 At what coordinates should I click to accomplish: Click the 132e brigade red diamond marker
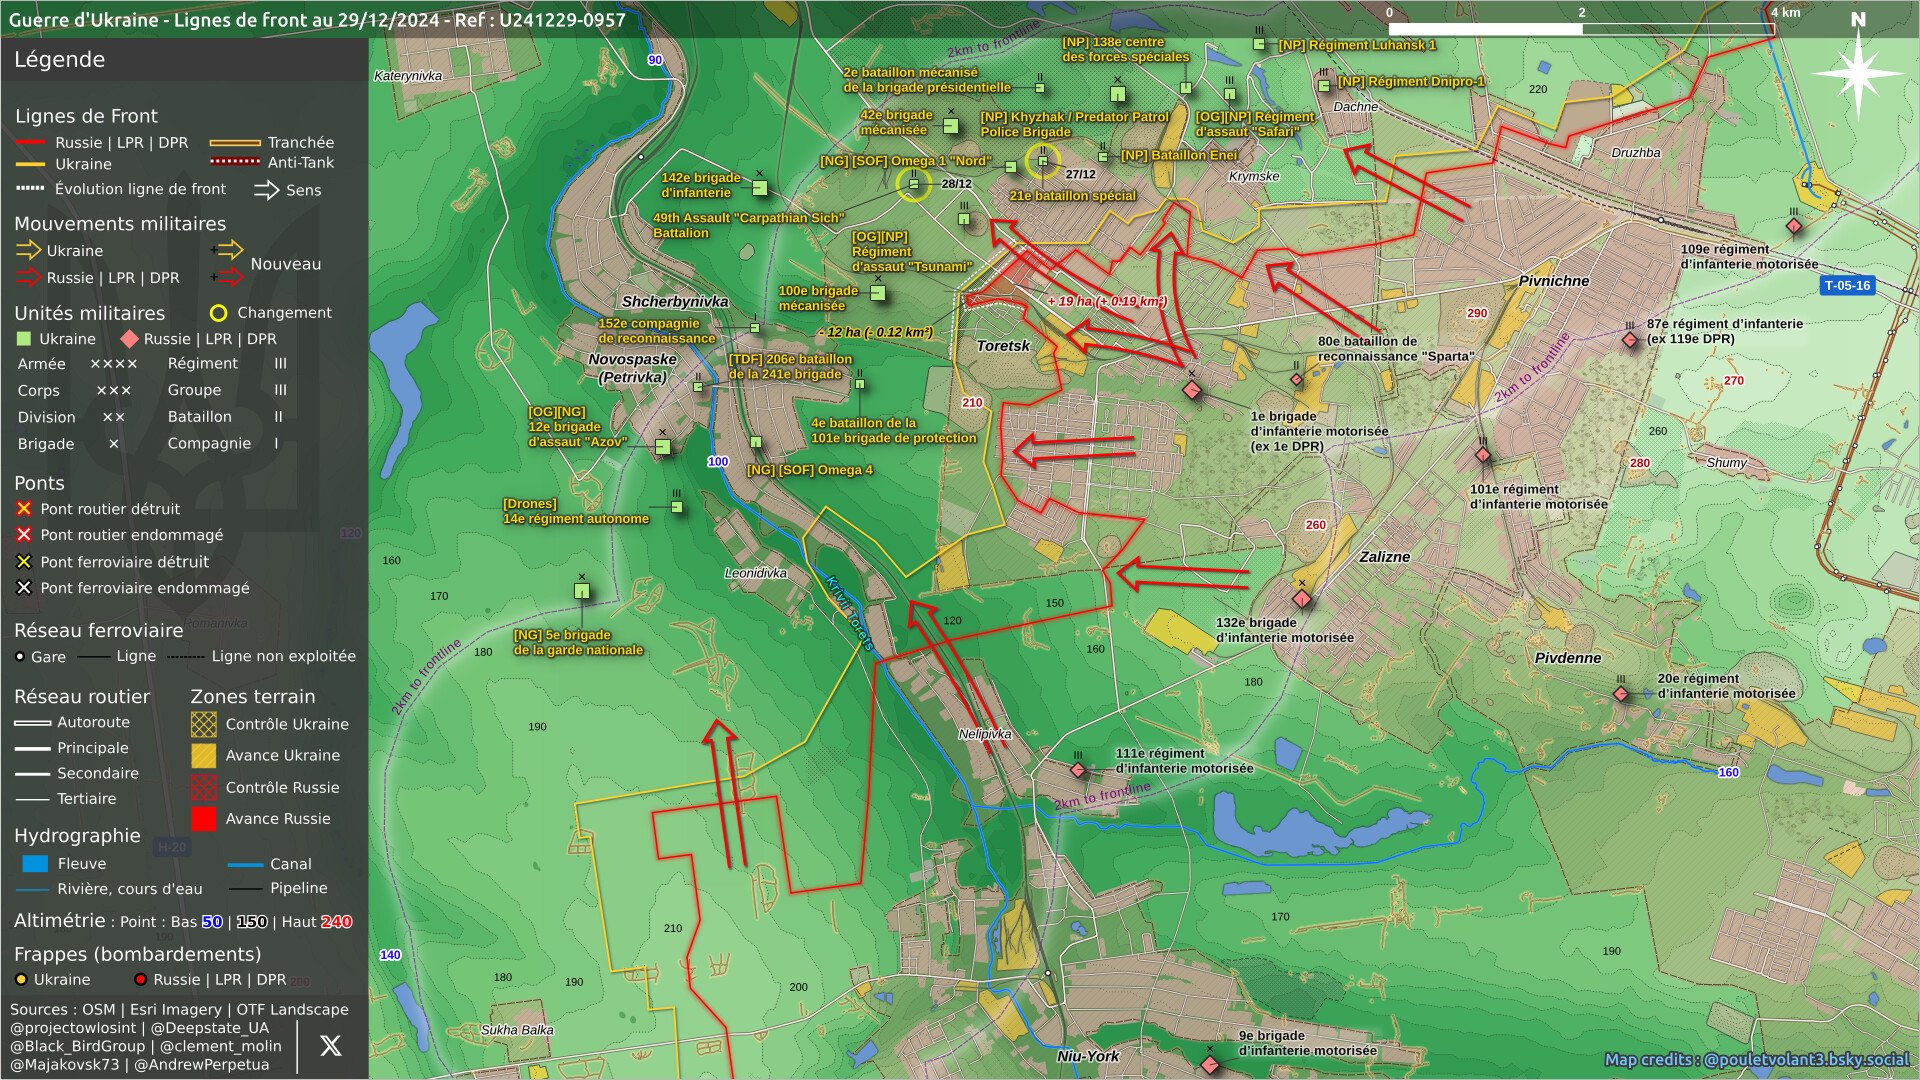1301,599
